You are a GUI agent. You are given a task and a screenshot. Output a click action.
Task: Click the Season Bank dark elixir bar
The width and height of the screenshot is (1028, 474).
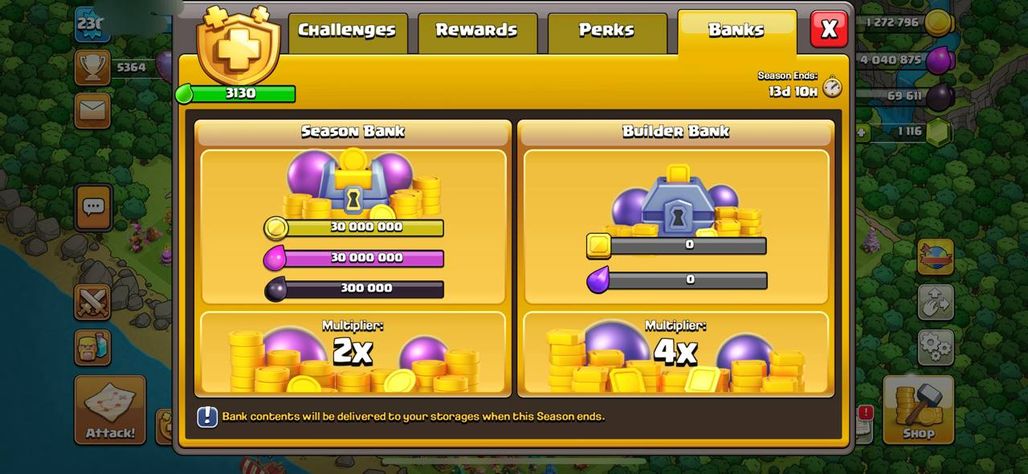click(x=354, y=288)
